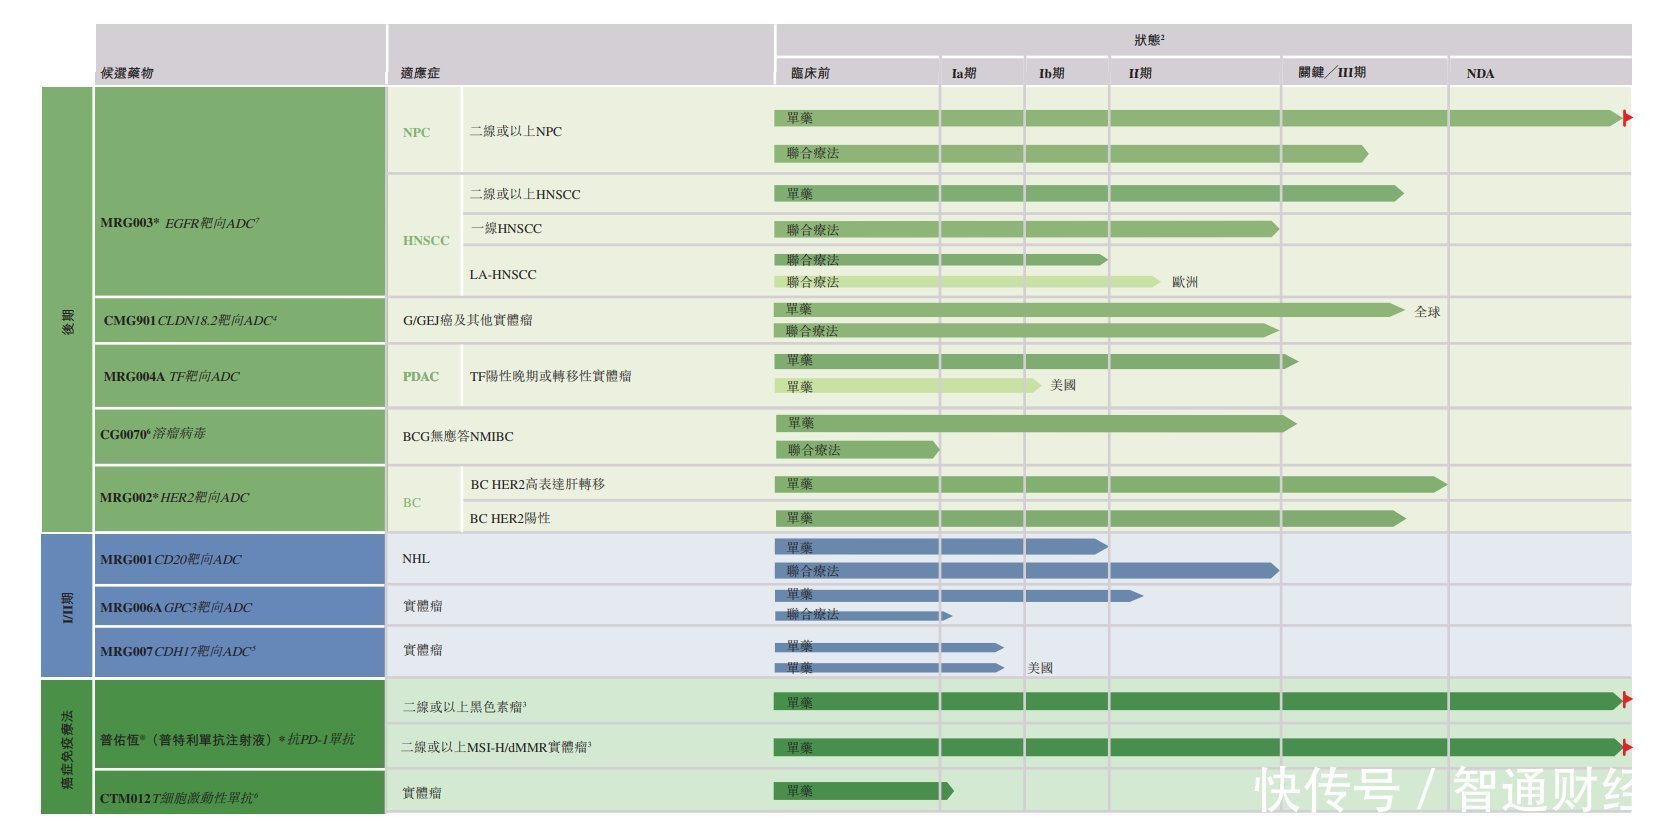Click the CTM012 candidate cell
The height and width of the screenshot is (819, 1656).
(179, 797)
